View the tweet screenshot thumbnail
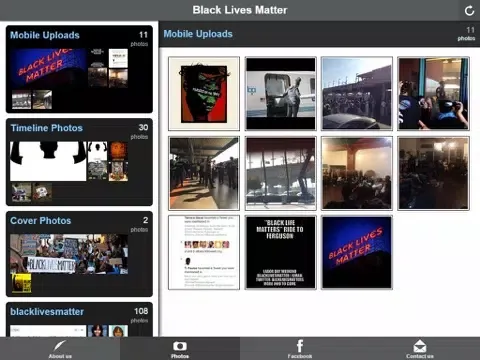 204,252
